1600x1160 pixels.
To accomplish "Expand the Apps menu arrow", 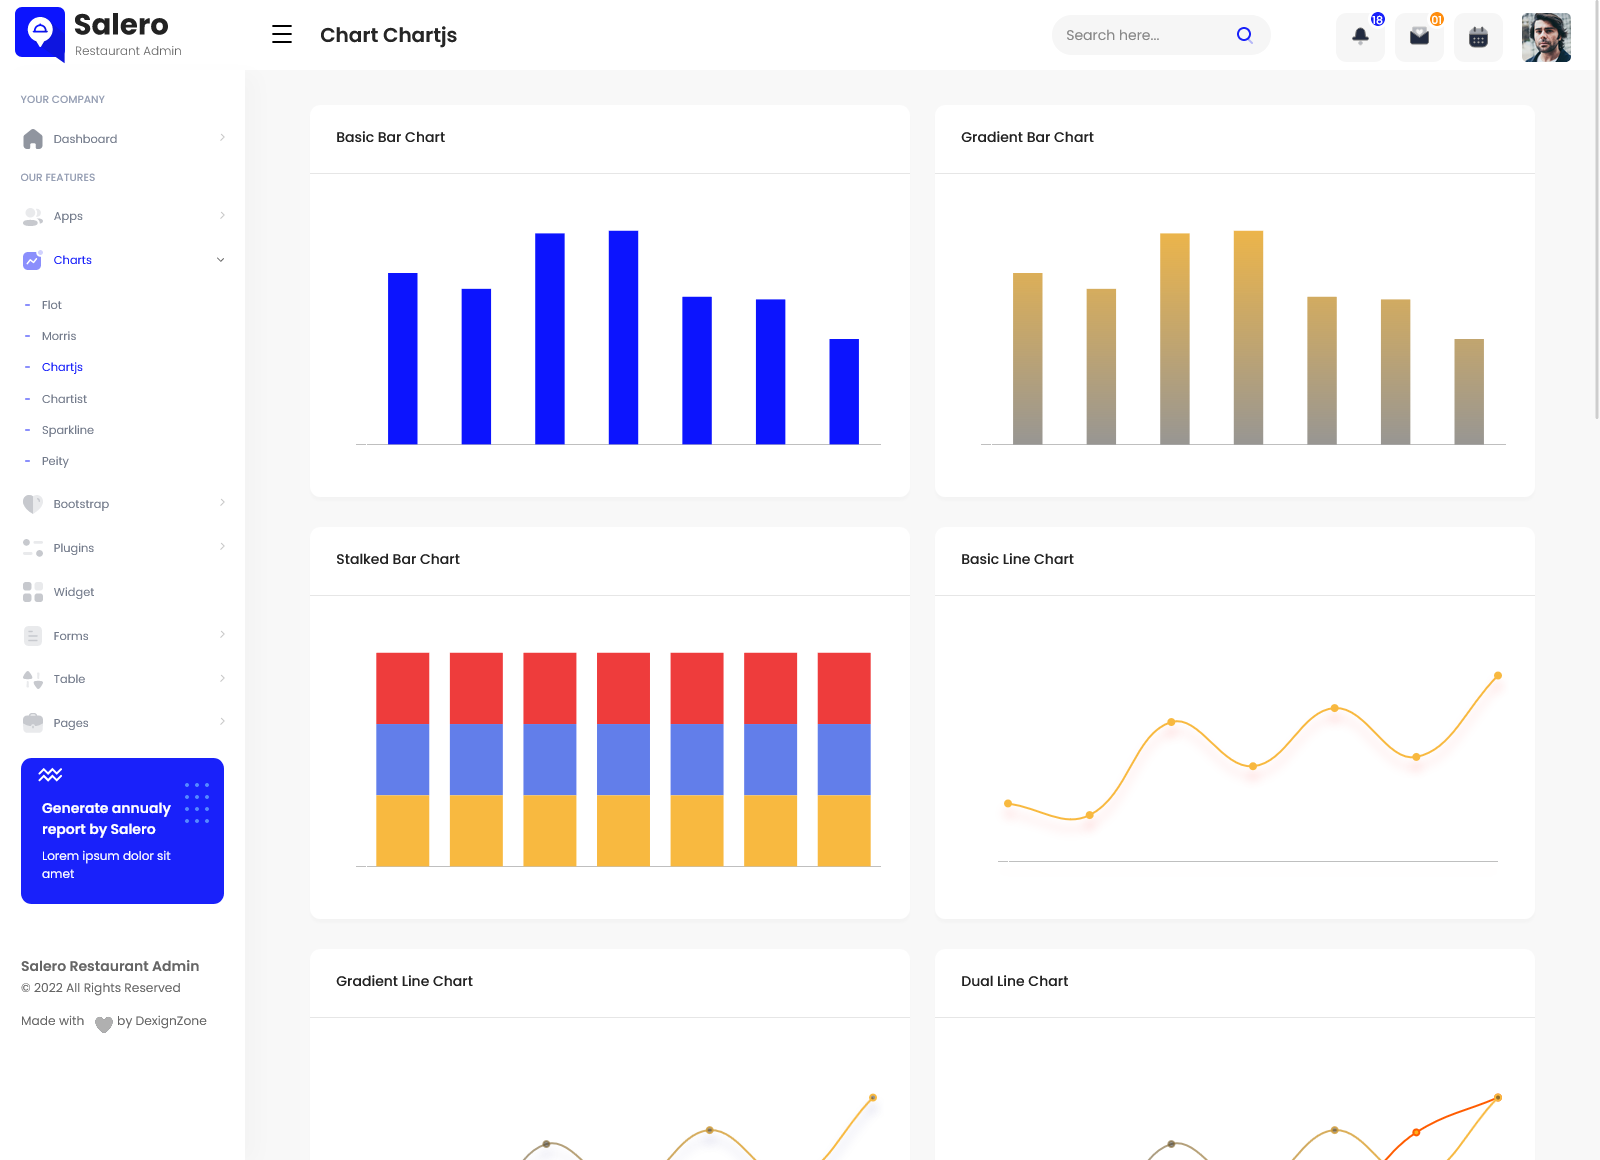I will [222, 216].
